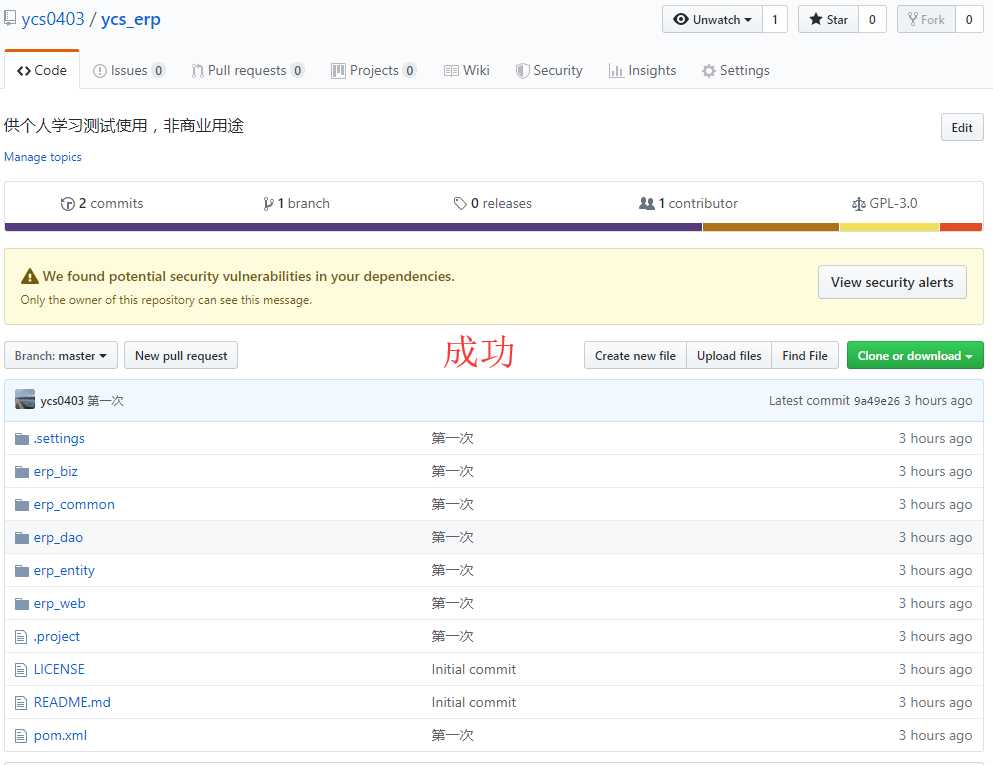993x765 pixels.
Task: Click the New pull request button
Action: (181, 355)
